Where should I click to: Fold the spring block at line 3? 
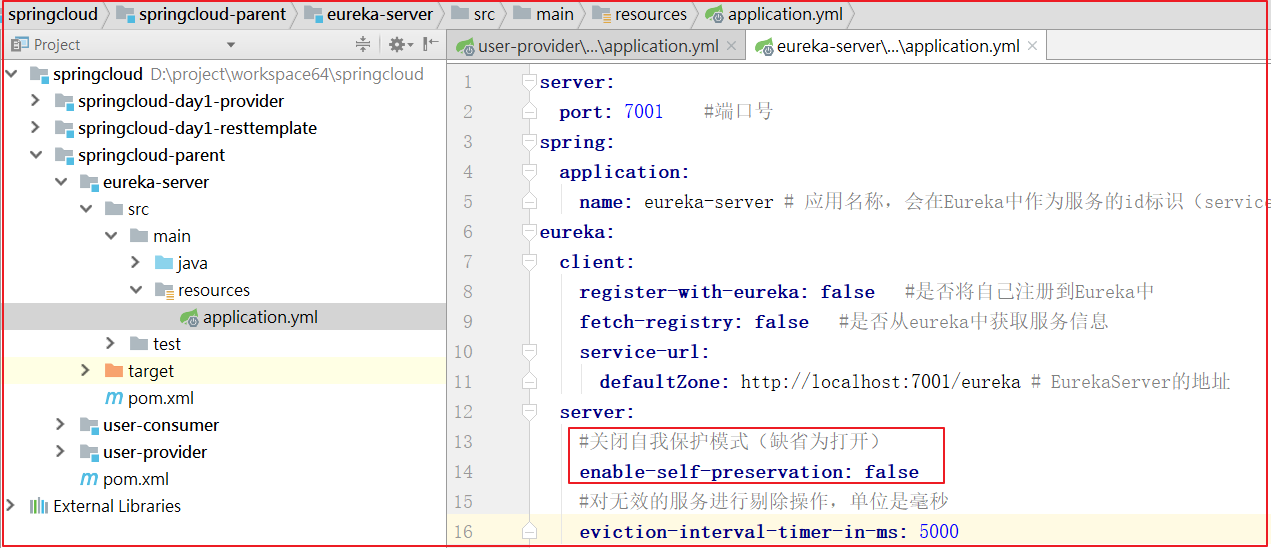pos(529,142)
